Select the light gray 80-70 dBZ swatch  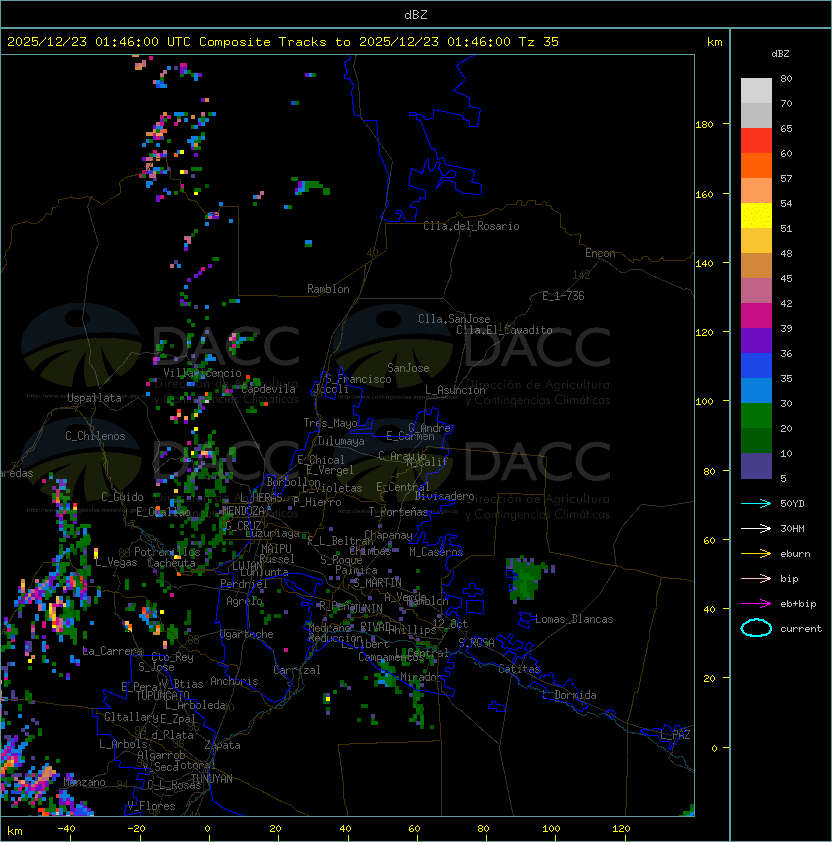click(756, 90)
